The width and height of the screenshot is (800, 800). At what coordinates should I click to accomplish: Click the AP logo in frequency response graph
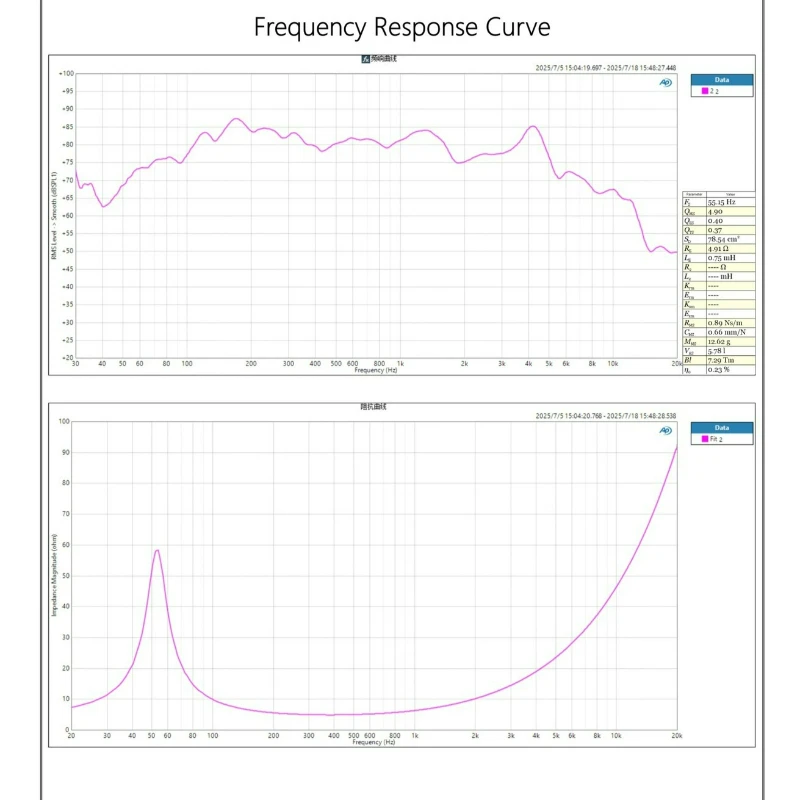coord(665,83)
